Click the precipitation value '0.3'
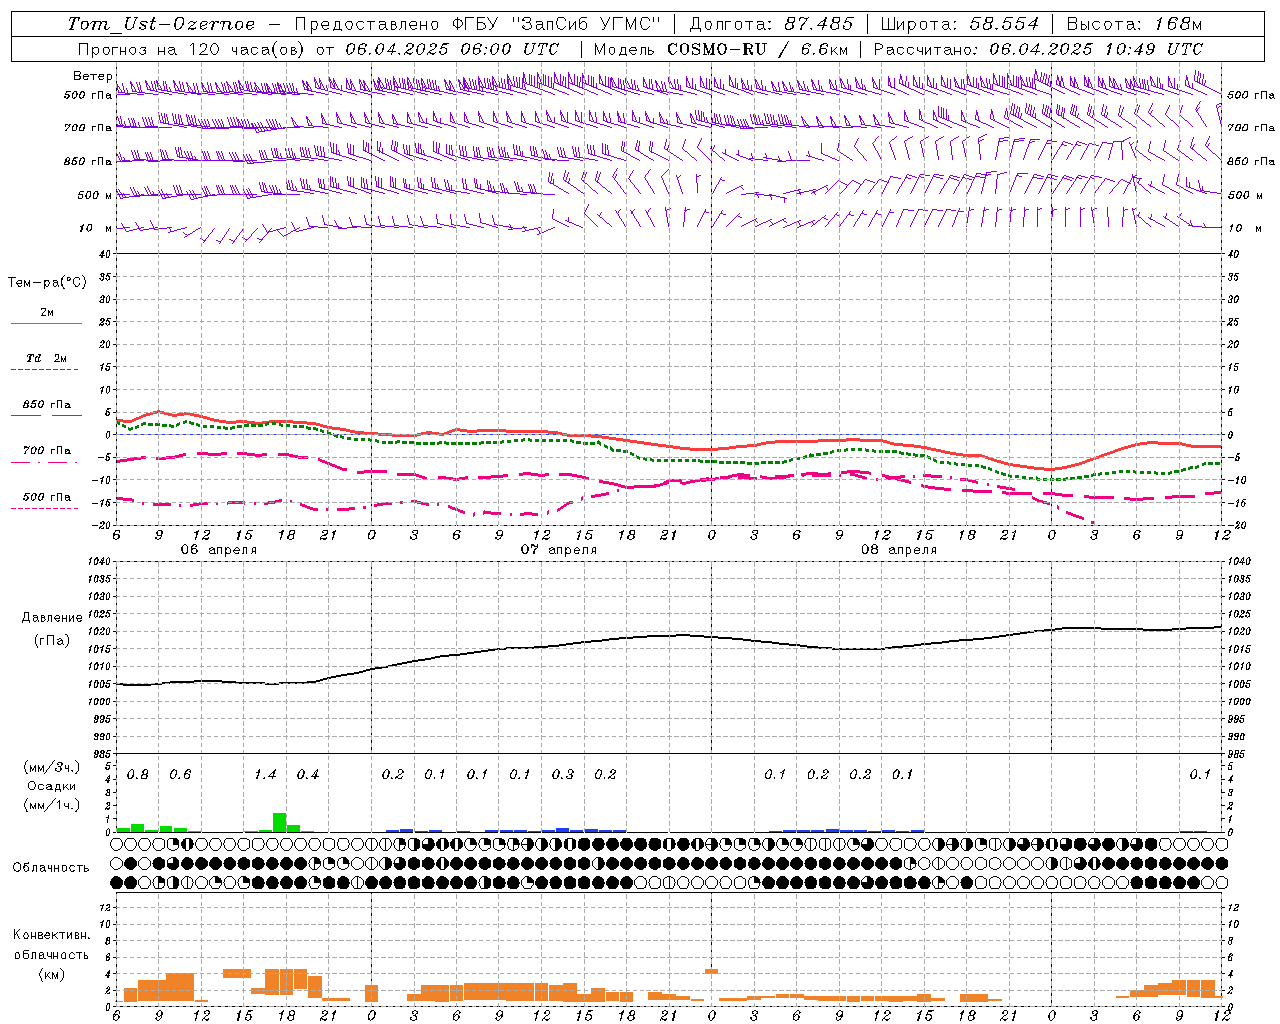The height and width of the screenshot is (1024, 1280). point(563,774)
